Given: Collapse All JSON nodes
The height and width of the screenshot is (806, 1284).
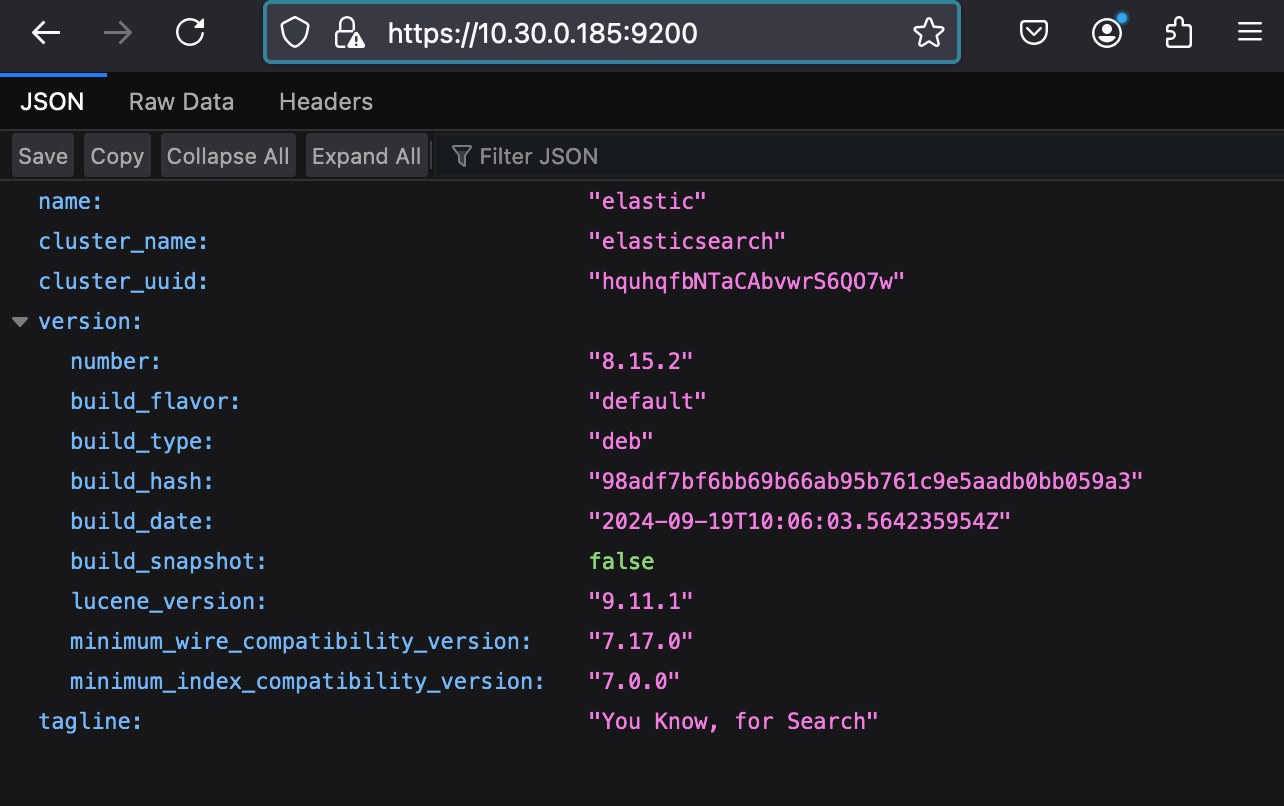Looking at the screenshot, I should (x=228, y=156).
